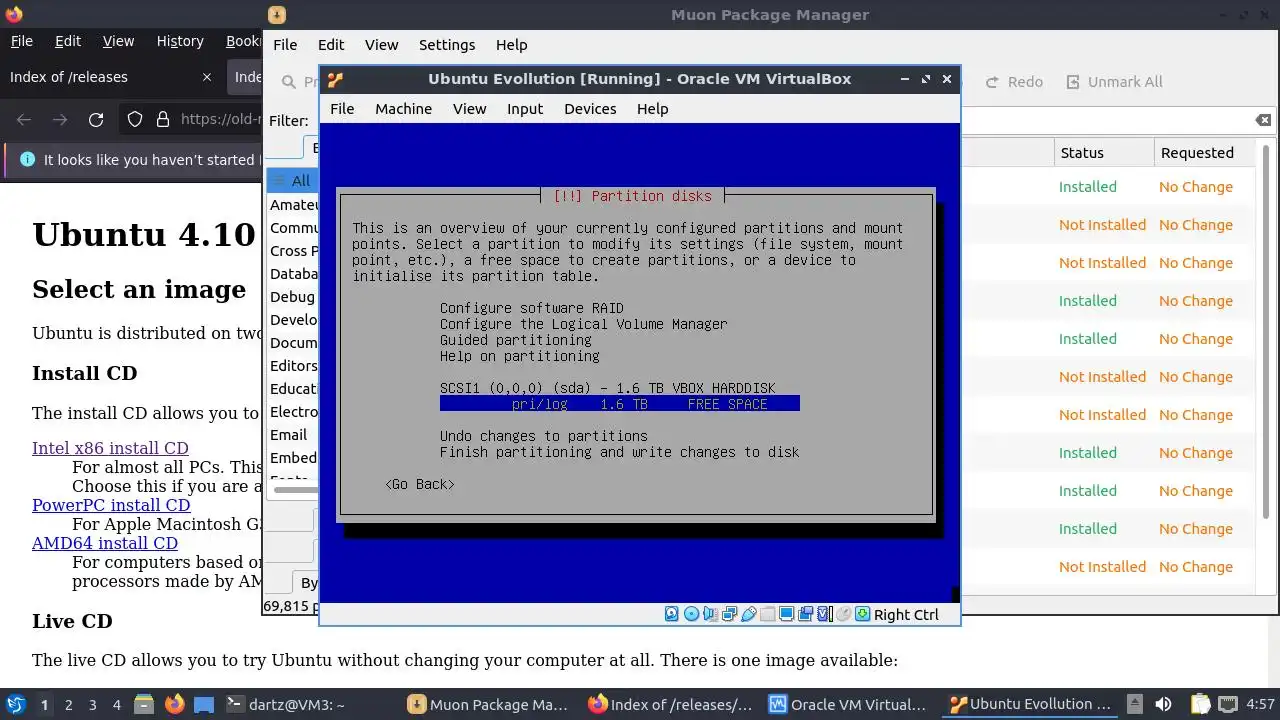Screen dimensions: 1280x720
Task: Close the 'Index of /releases' Firefox tab
Action: click(207, 77)
